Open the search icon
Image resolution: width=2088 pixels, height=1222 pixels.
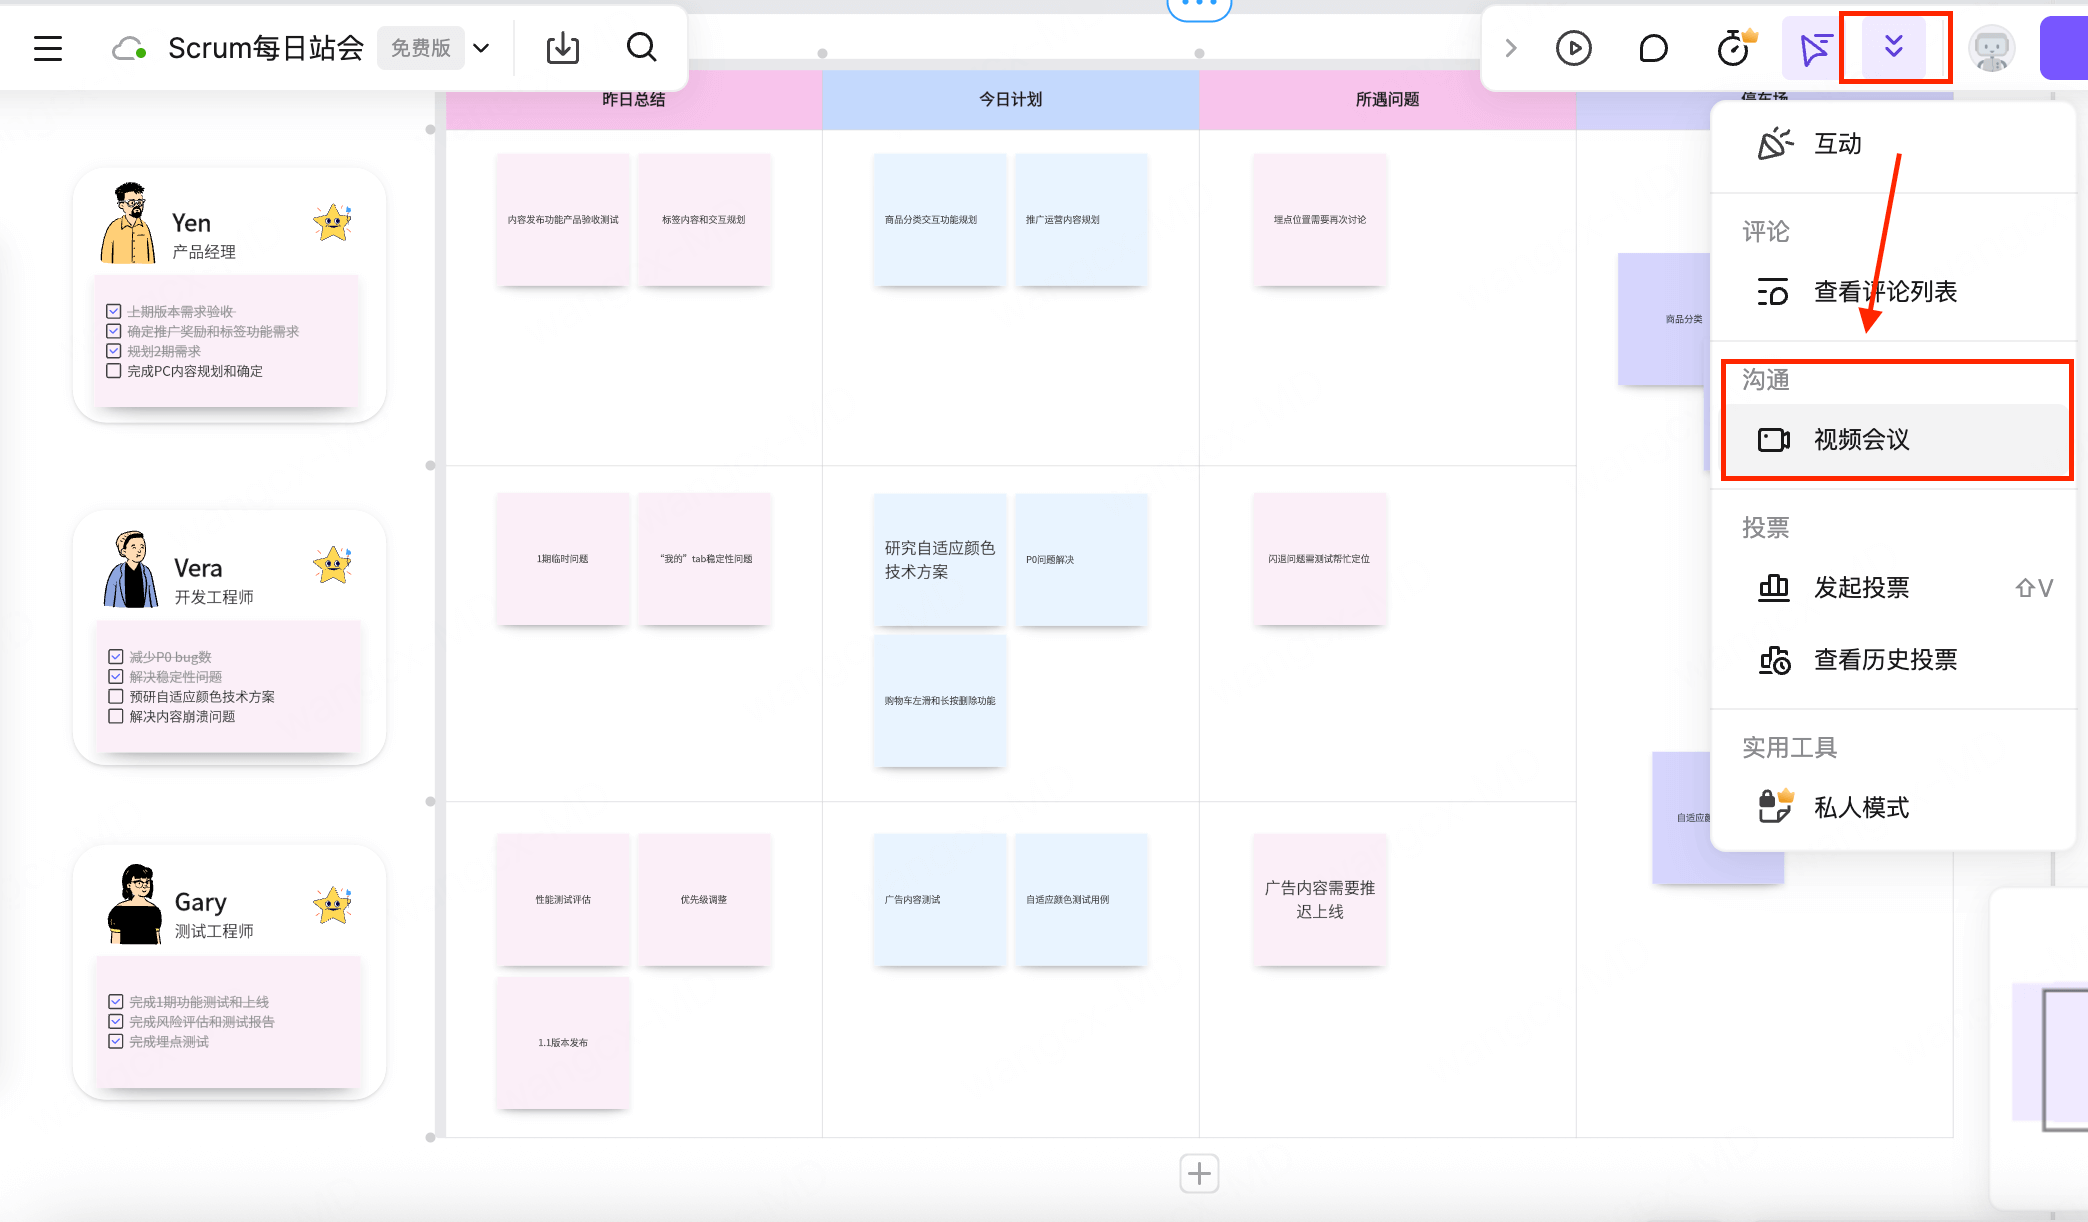click(x=641, y=47)
